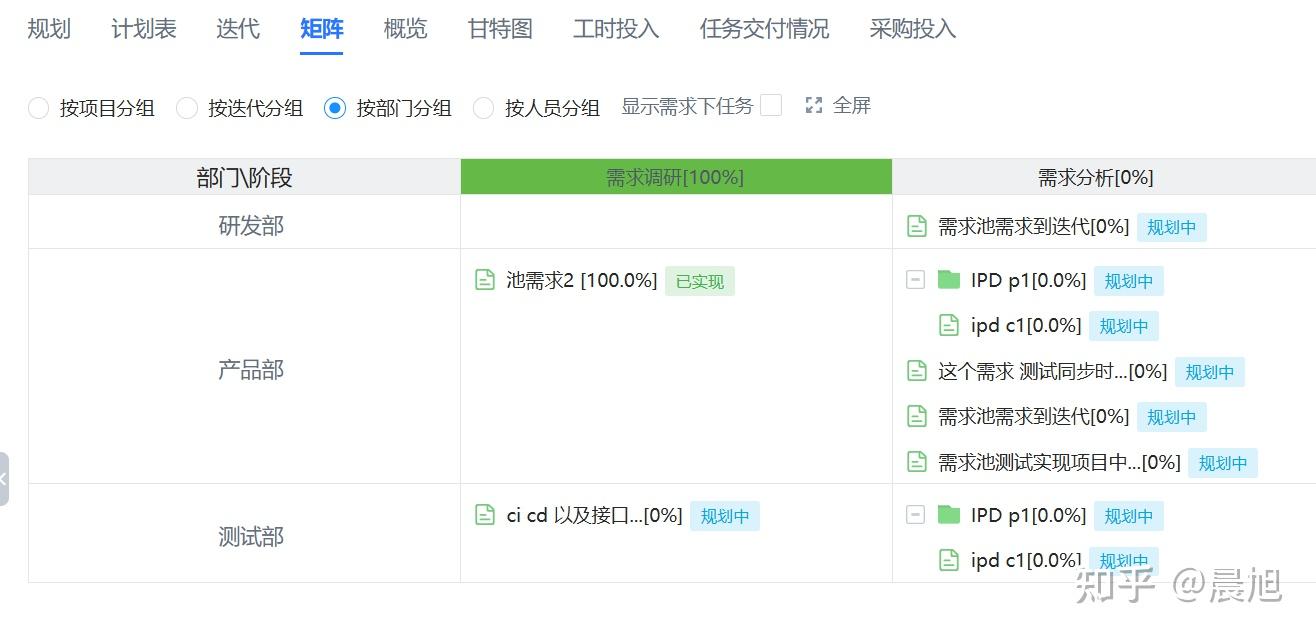Choose 按人员分组 radio option
The image size is (1316, 639).
(x=484, y=108)
